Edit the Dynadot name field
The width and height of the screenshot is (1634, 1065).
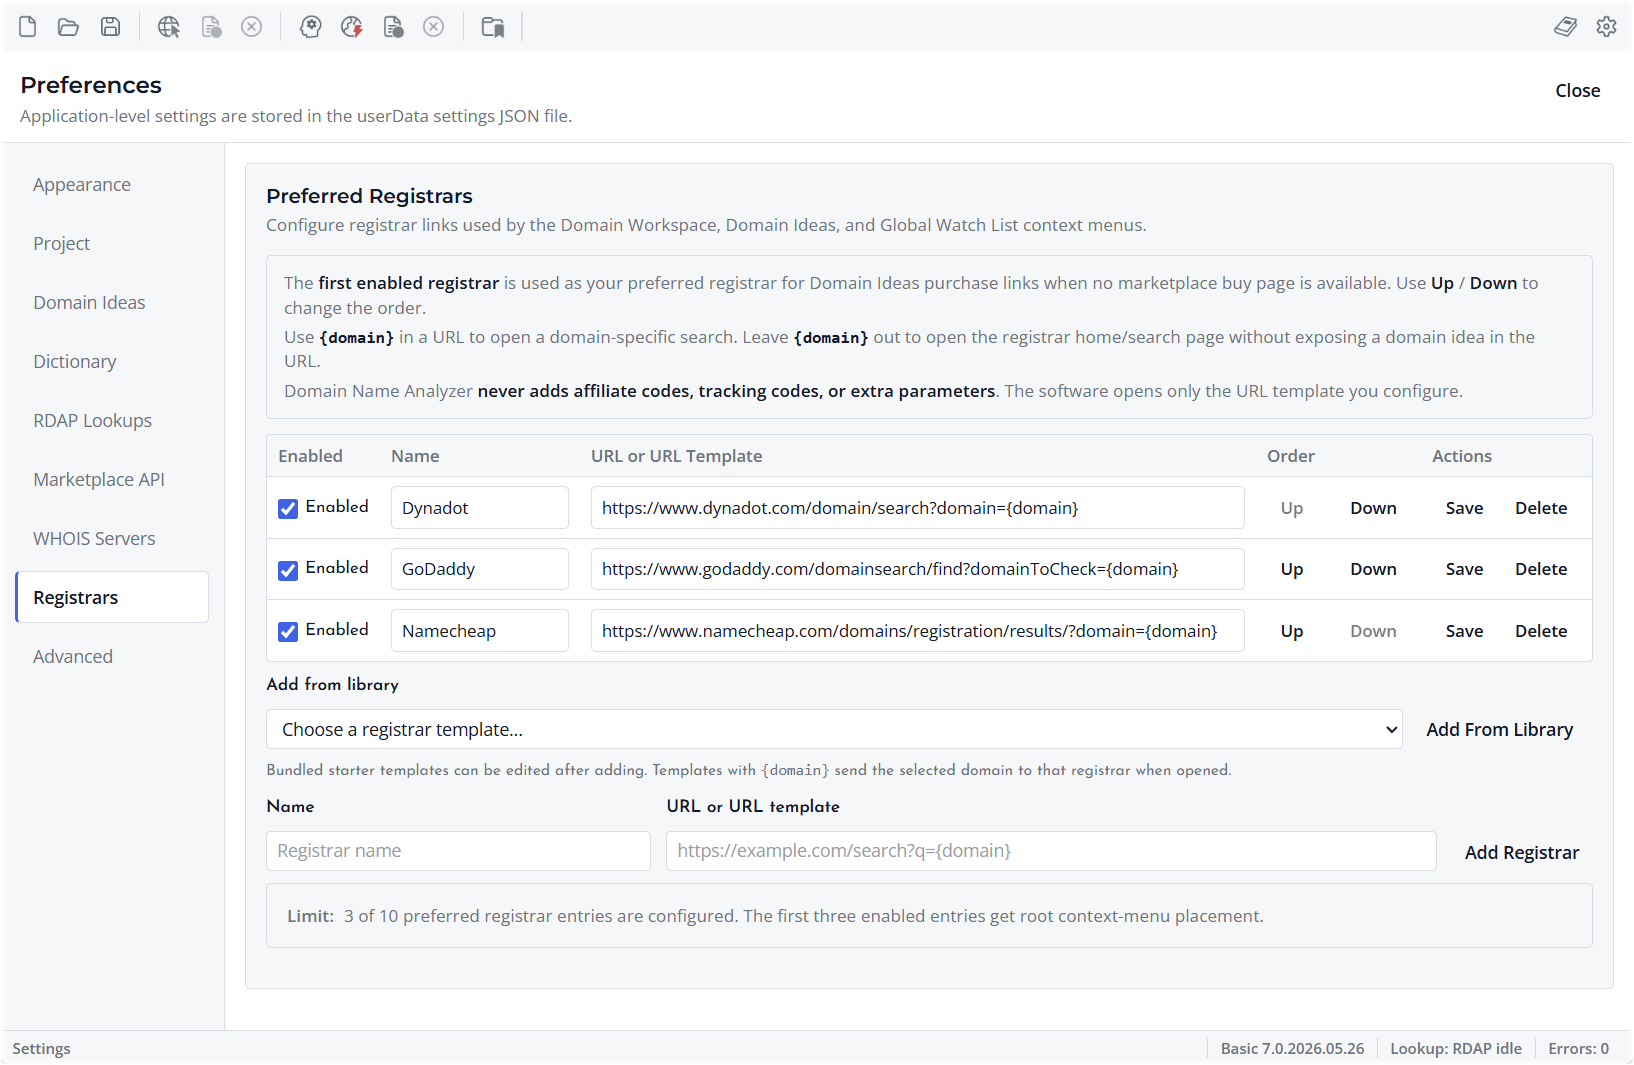pos(480,508)
